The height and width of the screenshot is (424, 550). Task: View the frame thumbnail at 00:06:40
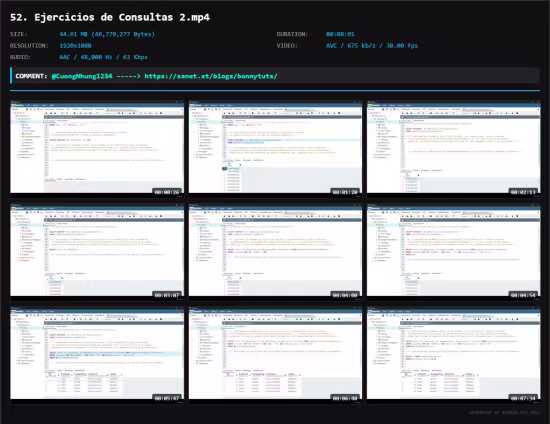click(x=275, y=355)
